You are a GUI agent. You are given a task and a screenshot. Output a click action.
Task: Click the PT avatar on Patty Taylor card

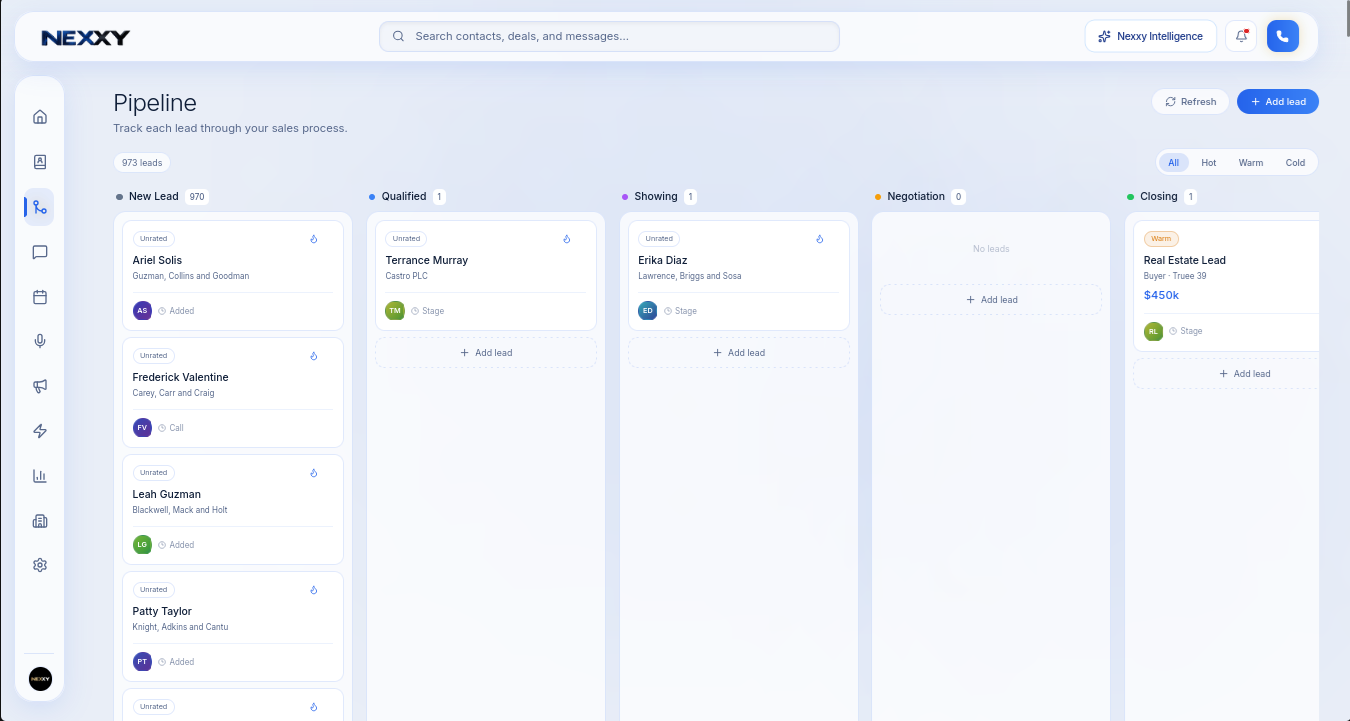point(143,662)
